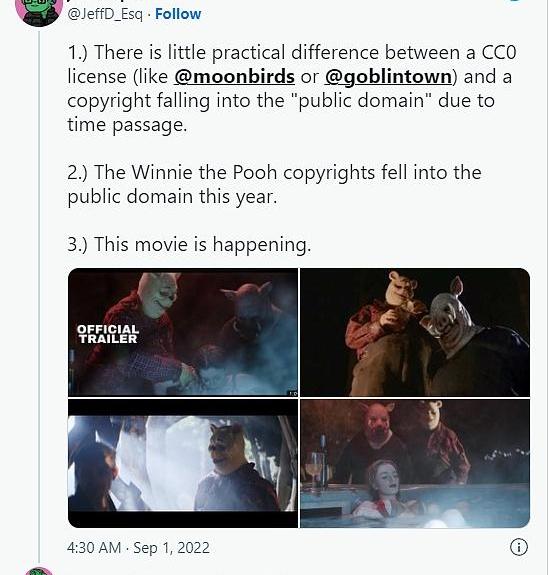
Task: Click the "public domain" quoted phrase
Action: (x=360, y=100)
